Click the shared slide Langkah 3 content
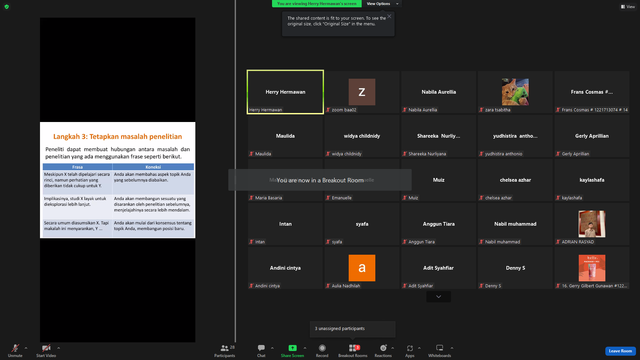Screen dimensions: 640x360 (118, 180)
